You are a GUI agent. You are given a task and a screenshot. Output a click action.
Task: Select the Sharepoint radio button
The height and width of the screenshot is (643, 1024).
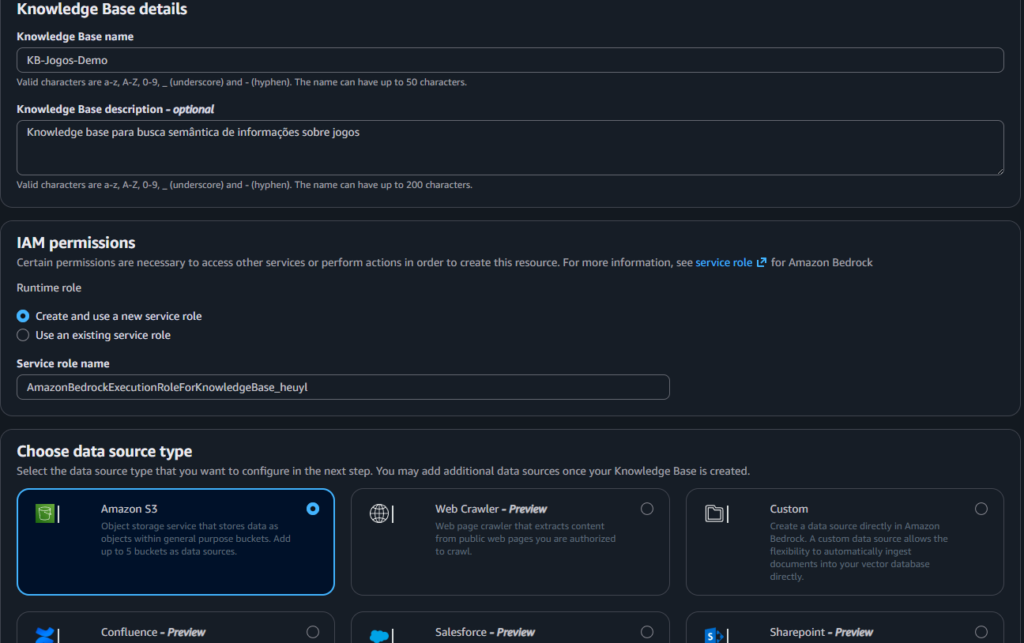click(x=981, y=632)
